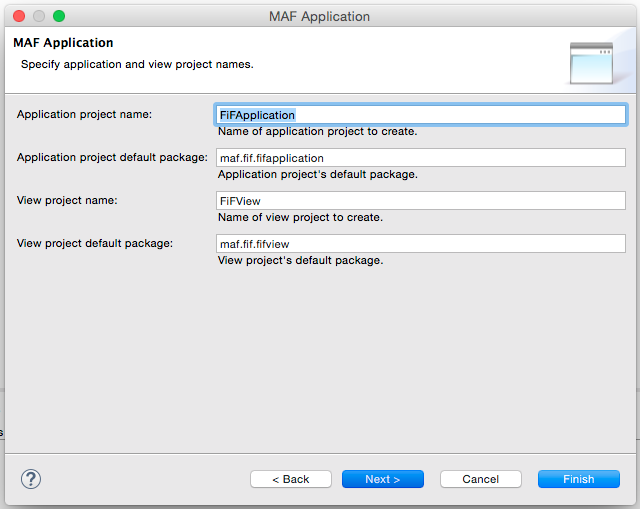The image size is (640, 509).
Task: Click the MAF Application wizard banner icon
Action: point(591,63)
